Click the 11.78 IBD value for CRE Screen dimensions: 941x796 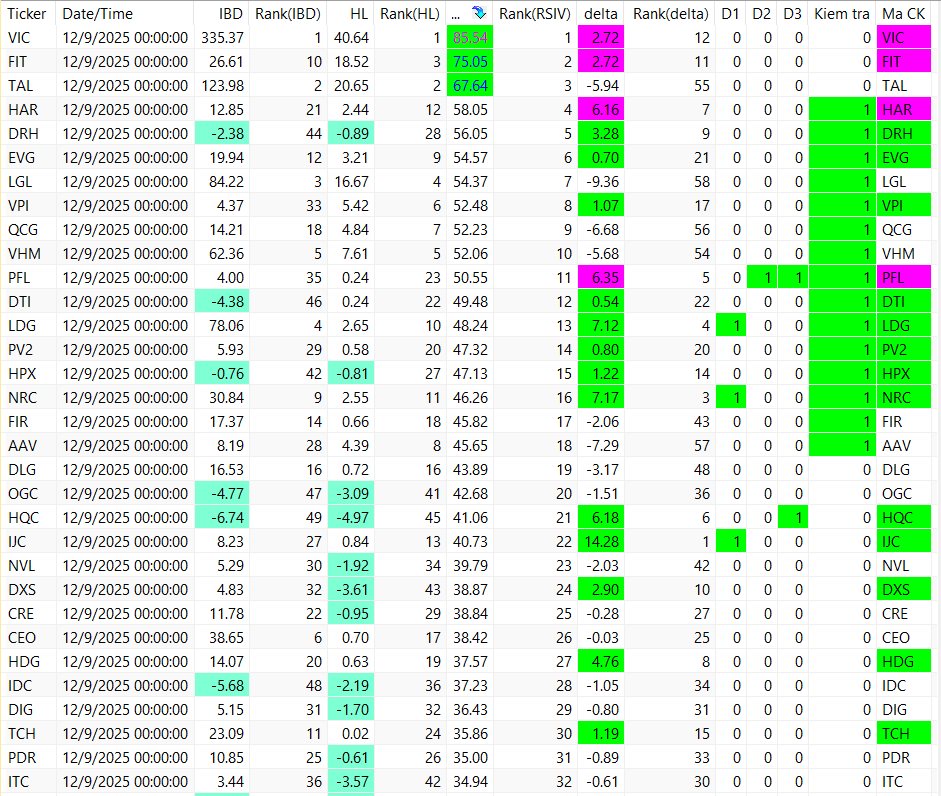[226, 614]
